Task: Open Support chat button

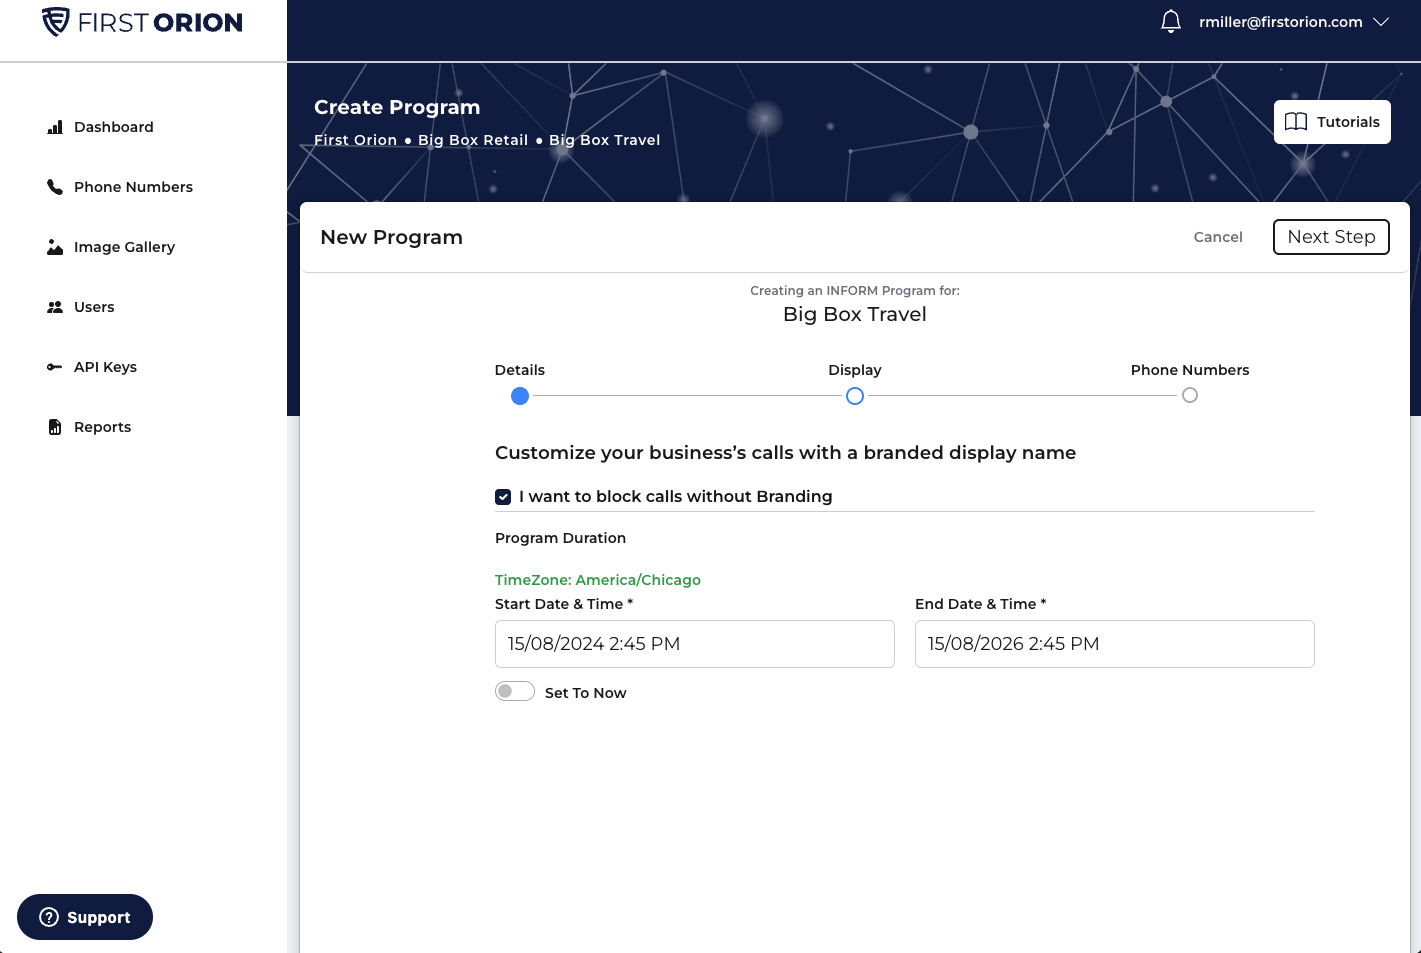Action: (x=85, y=917)
